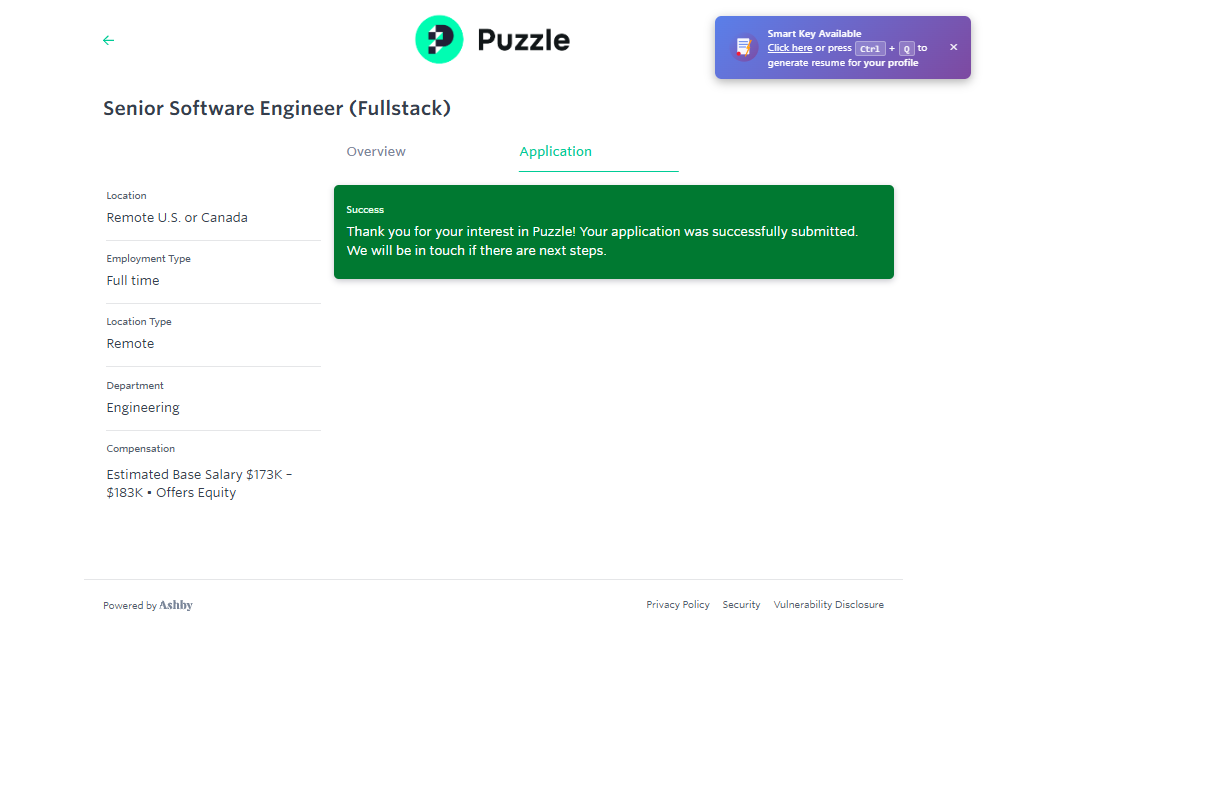
Task: Open the Privacy Policy link
Action: point(678,605)
